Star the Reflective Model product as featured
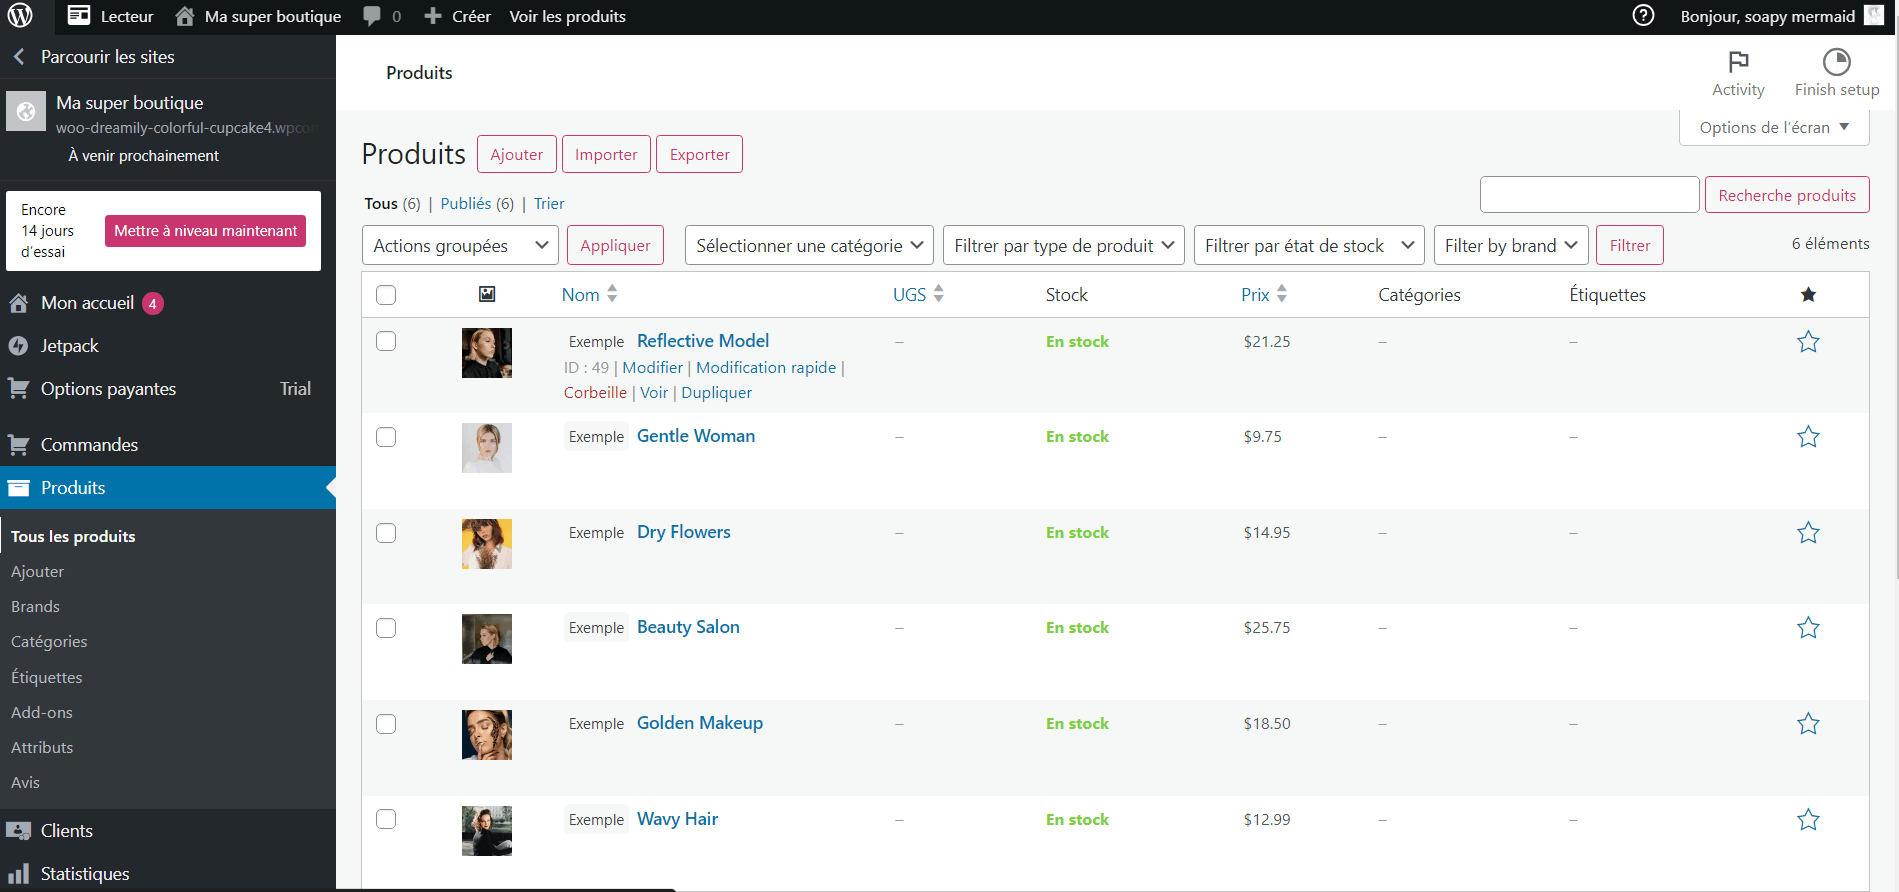The height and width of the screenshot is (892, 1899). [x=1808, y=342]
